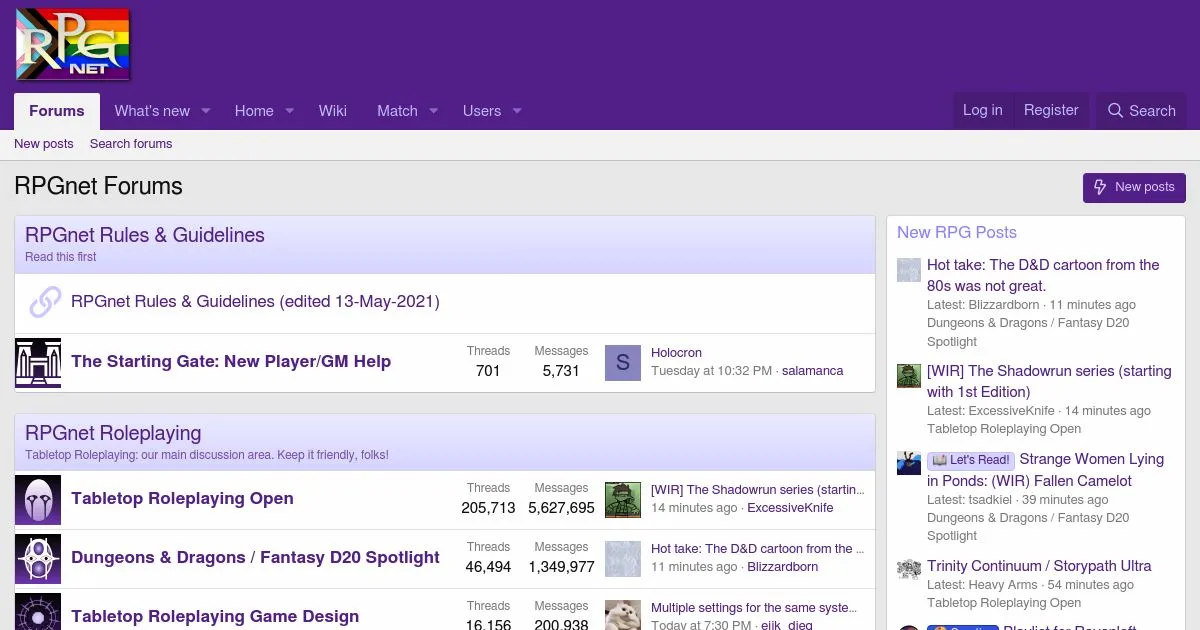Open the RPGnet Roleplaying category header
The width and height of the screenshot is (1200, 630).
click(113, 433)
